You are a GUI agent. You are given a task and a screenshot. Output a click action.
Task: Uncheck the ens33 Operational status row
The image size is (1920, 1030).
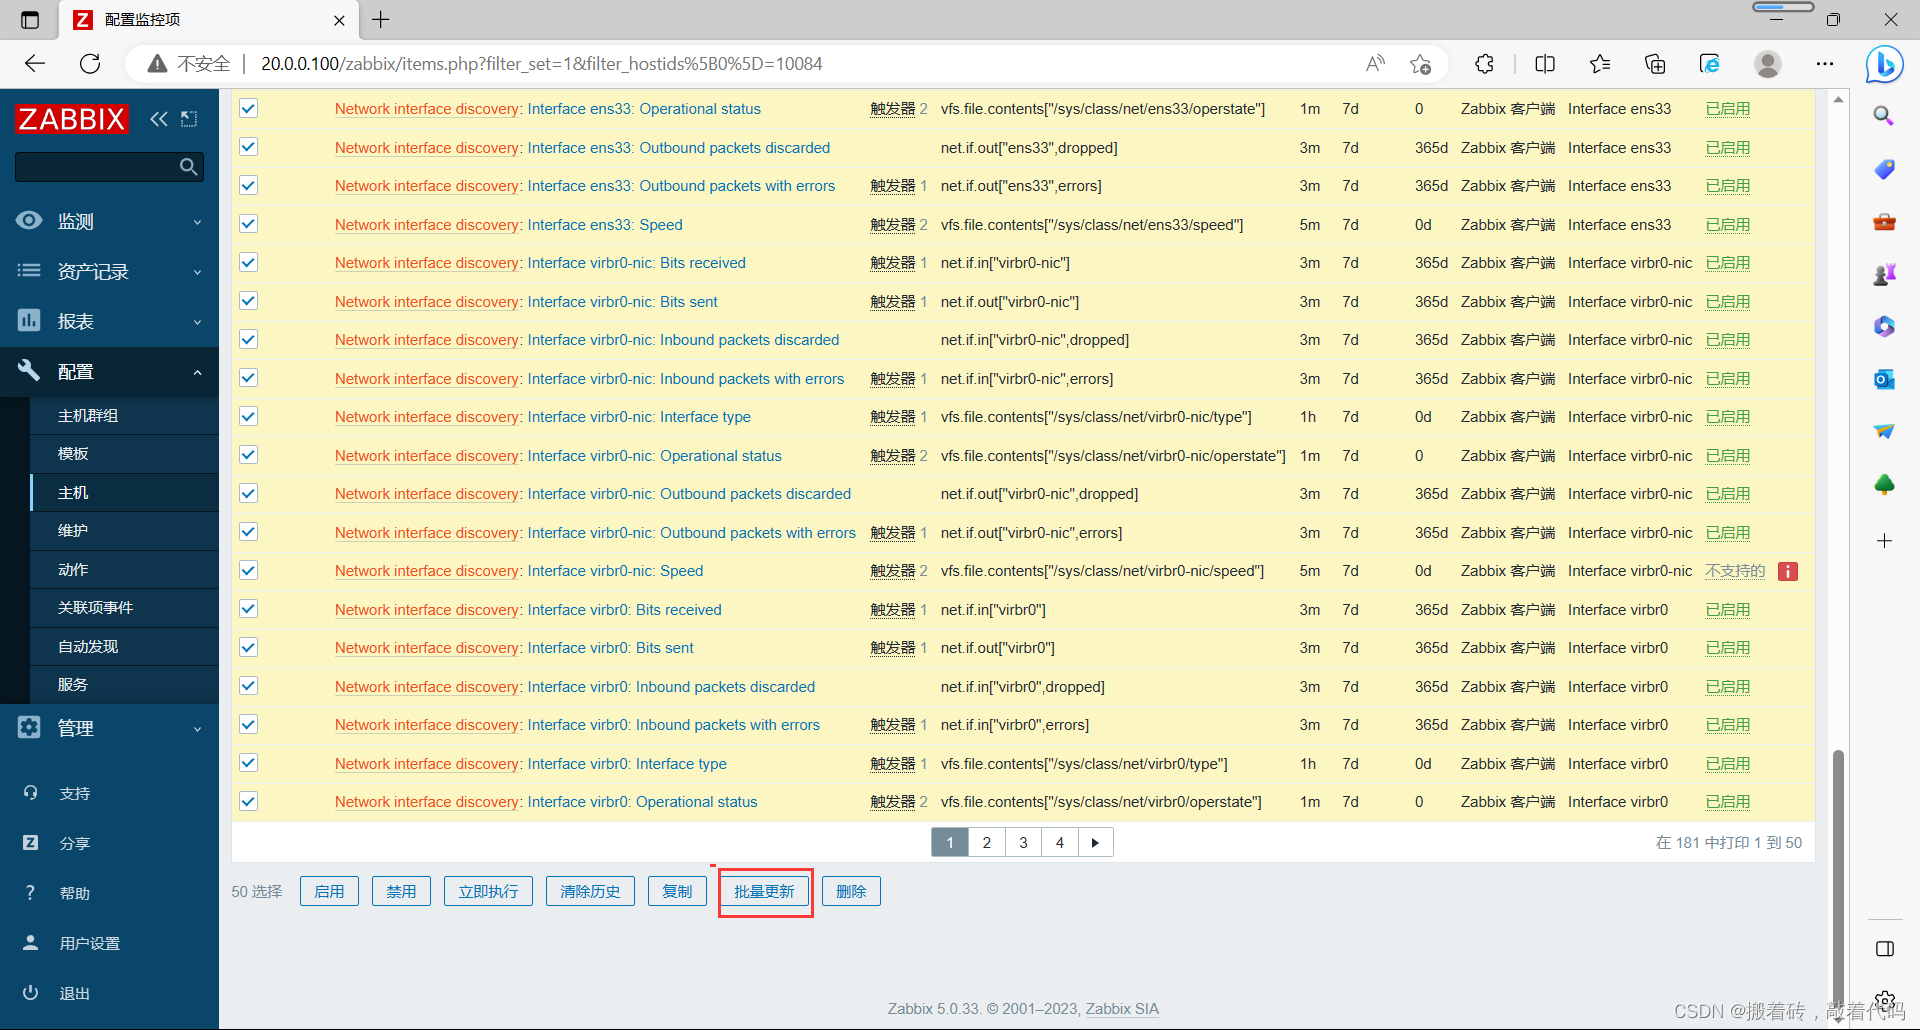tap(249, 108)
